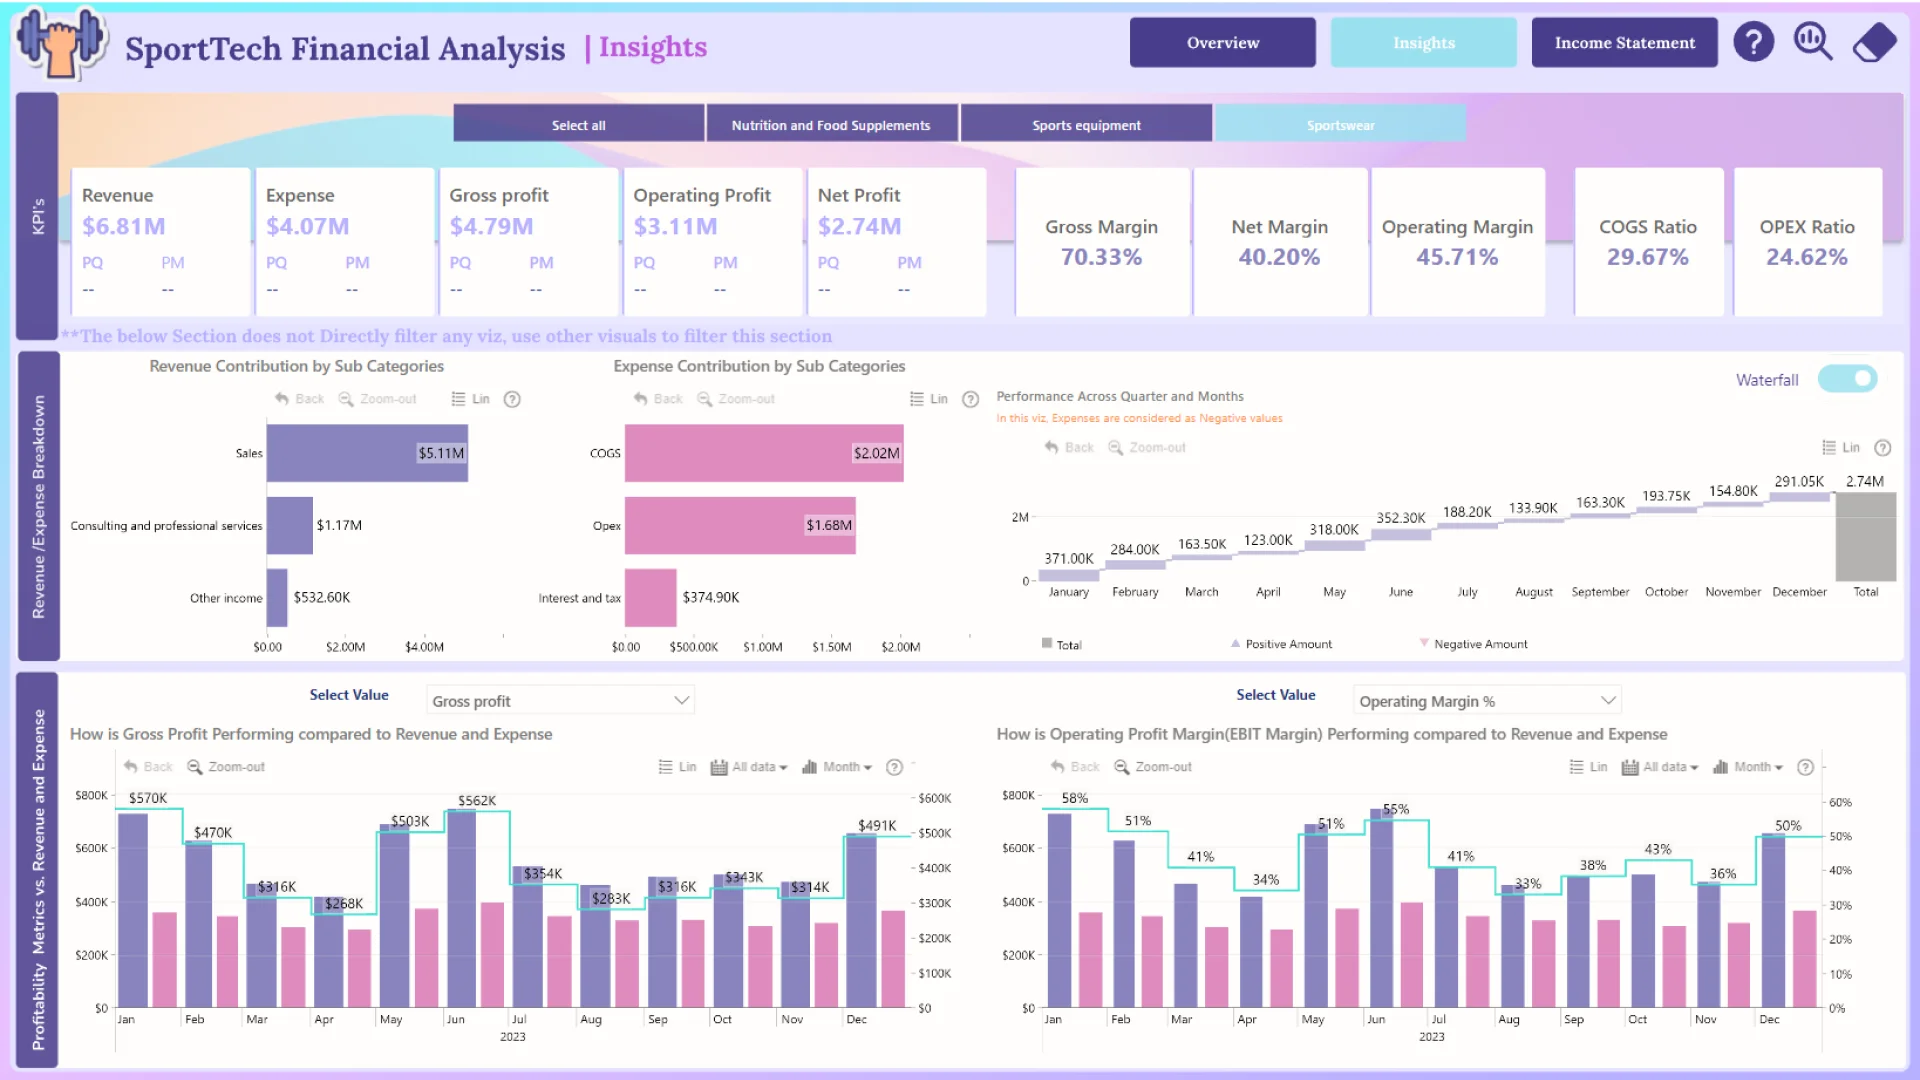The image size is (1920, 1080).
Task: Click the Interest and tax bar
Action: click(x=651, y=597)
